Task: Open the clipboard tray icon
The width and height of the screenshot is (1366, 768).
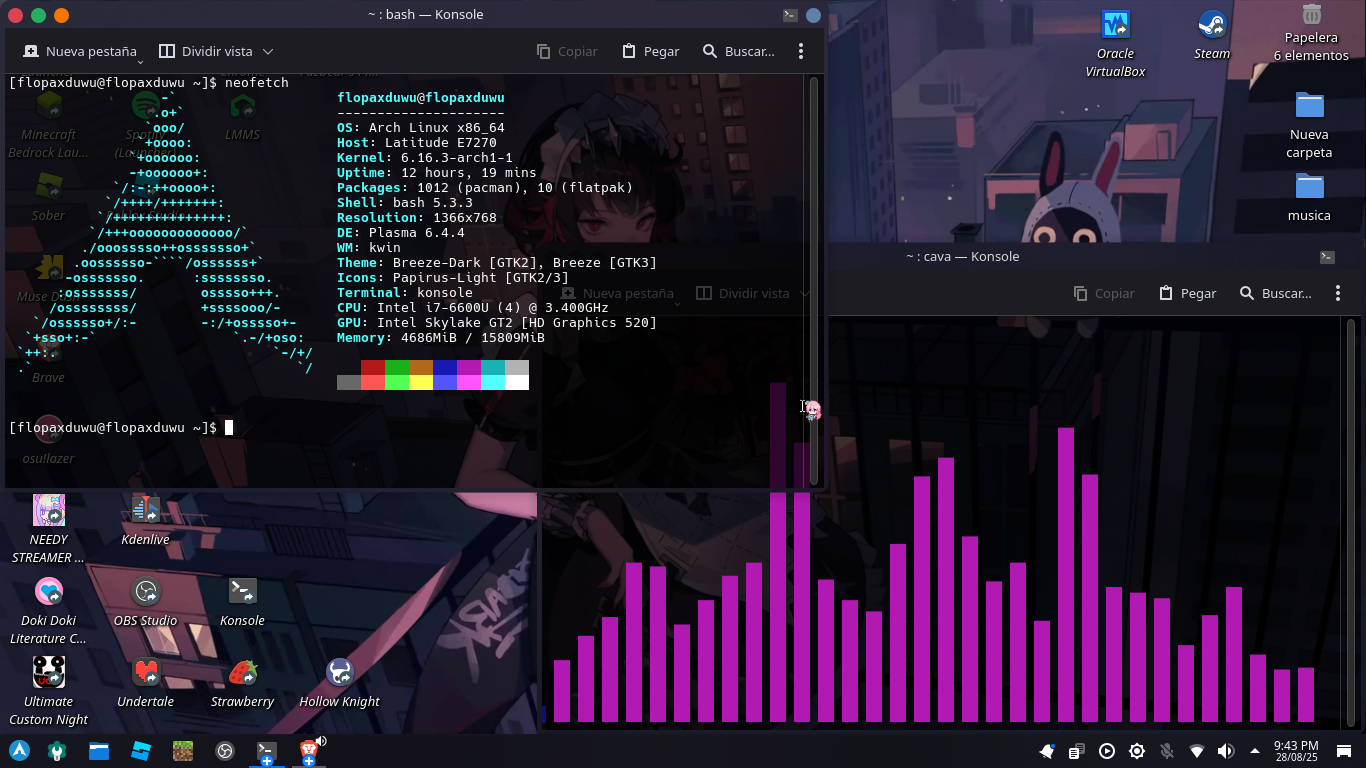Action: click(1077, 751)
